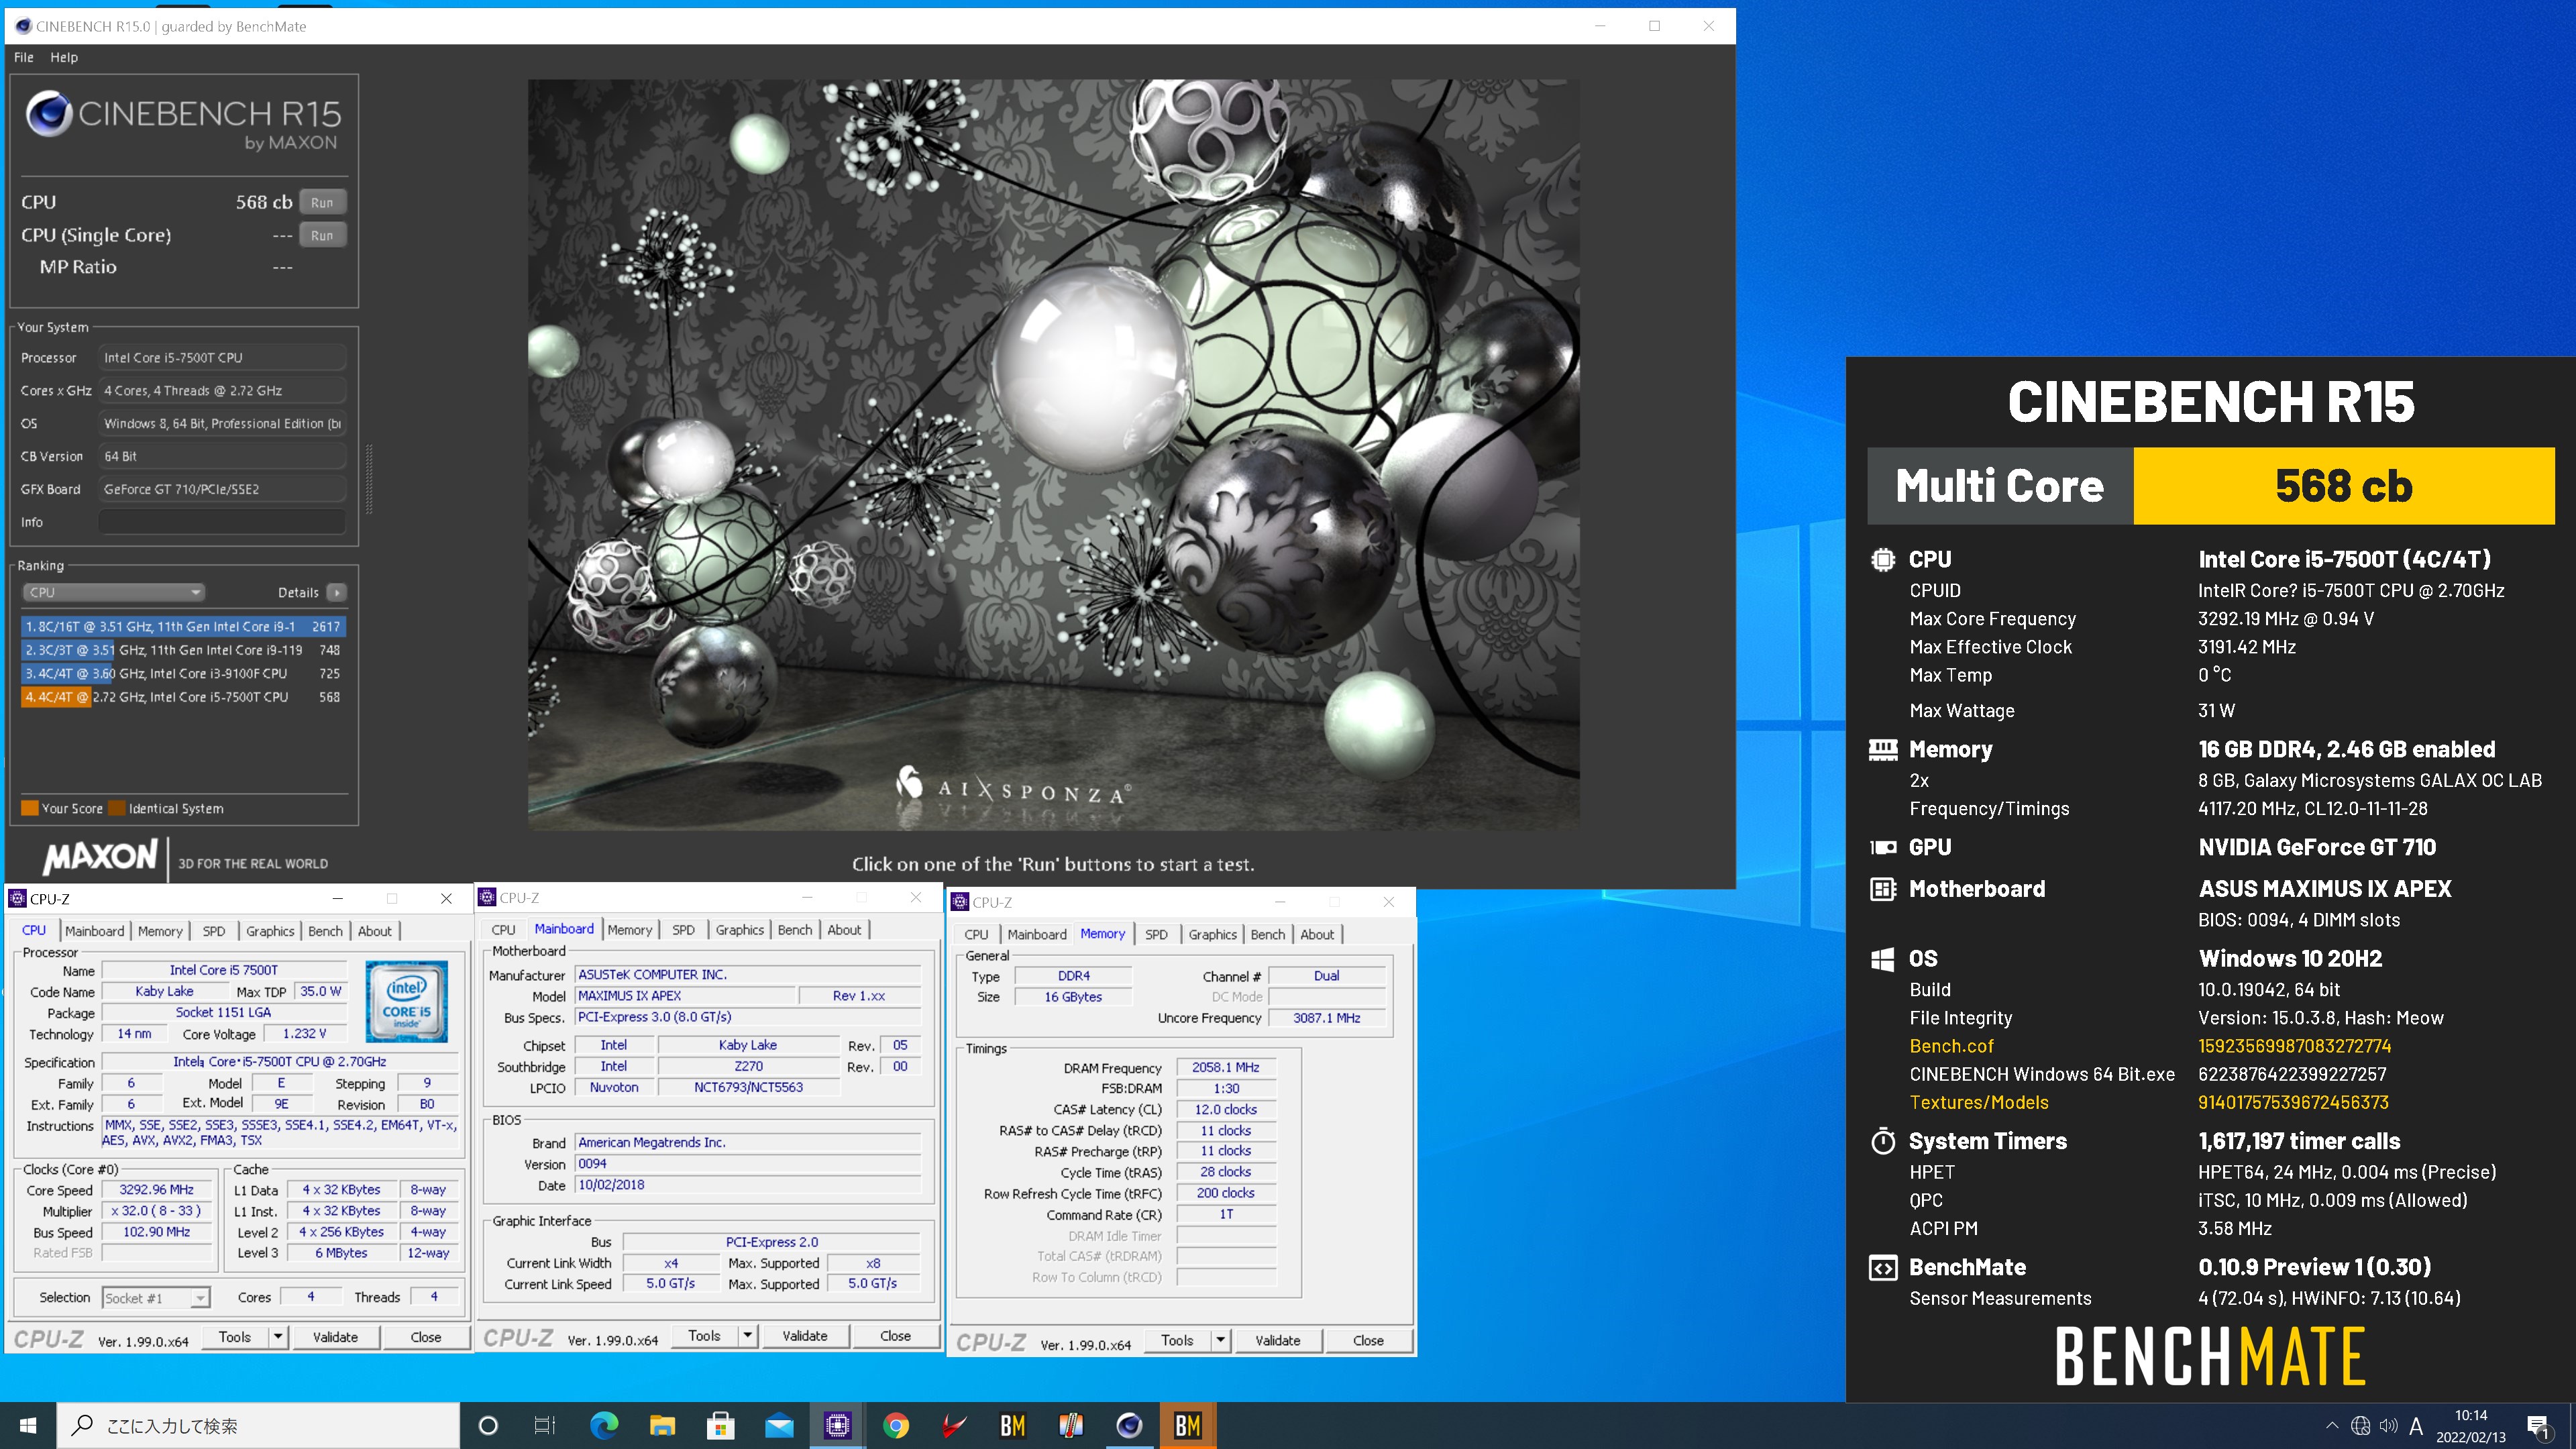Click Tools button in first CPU-Z window

(x=235, y=1337)
